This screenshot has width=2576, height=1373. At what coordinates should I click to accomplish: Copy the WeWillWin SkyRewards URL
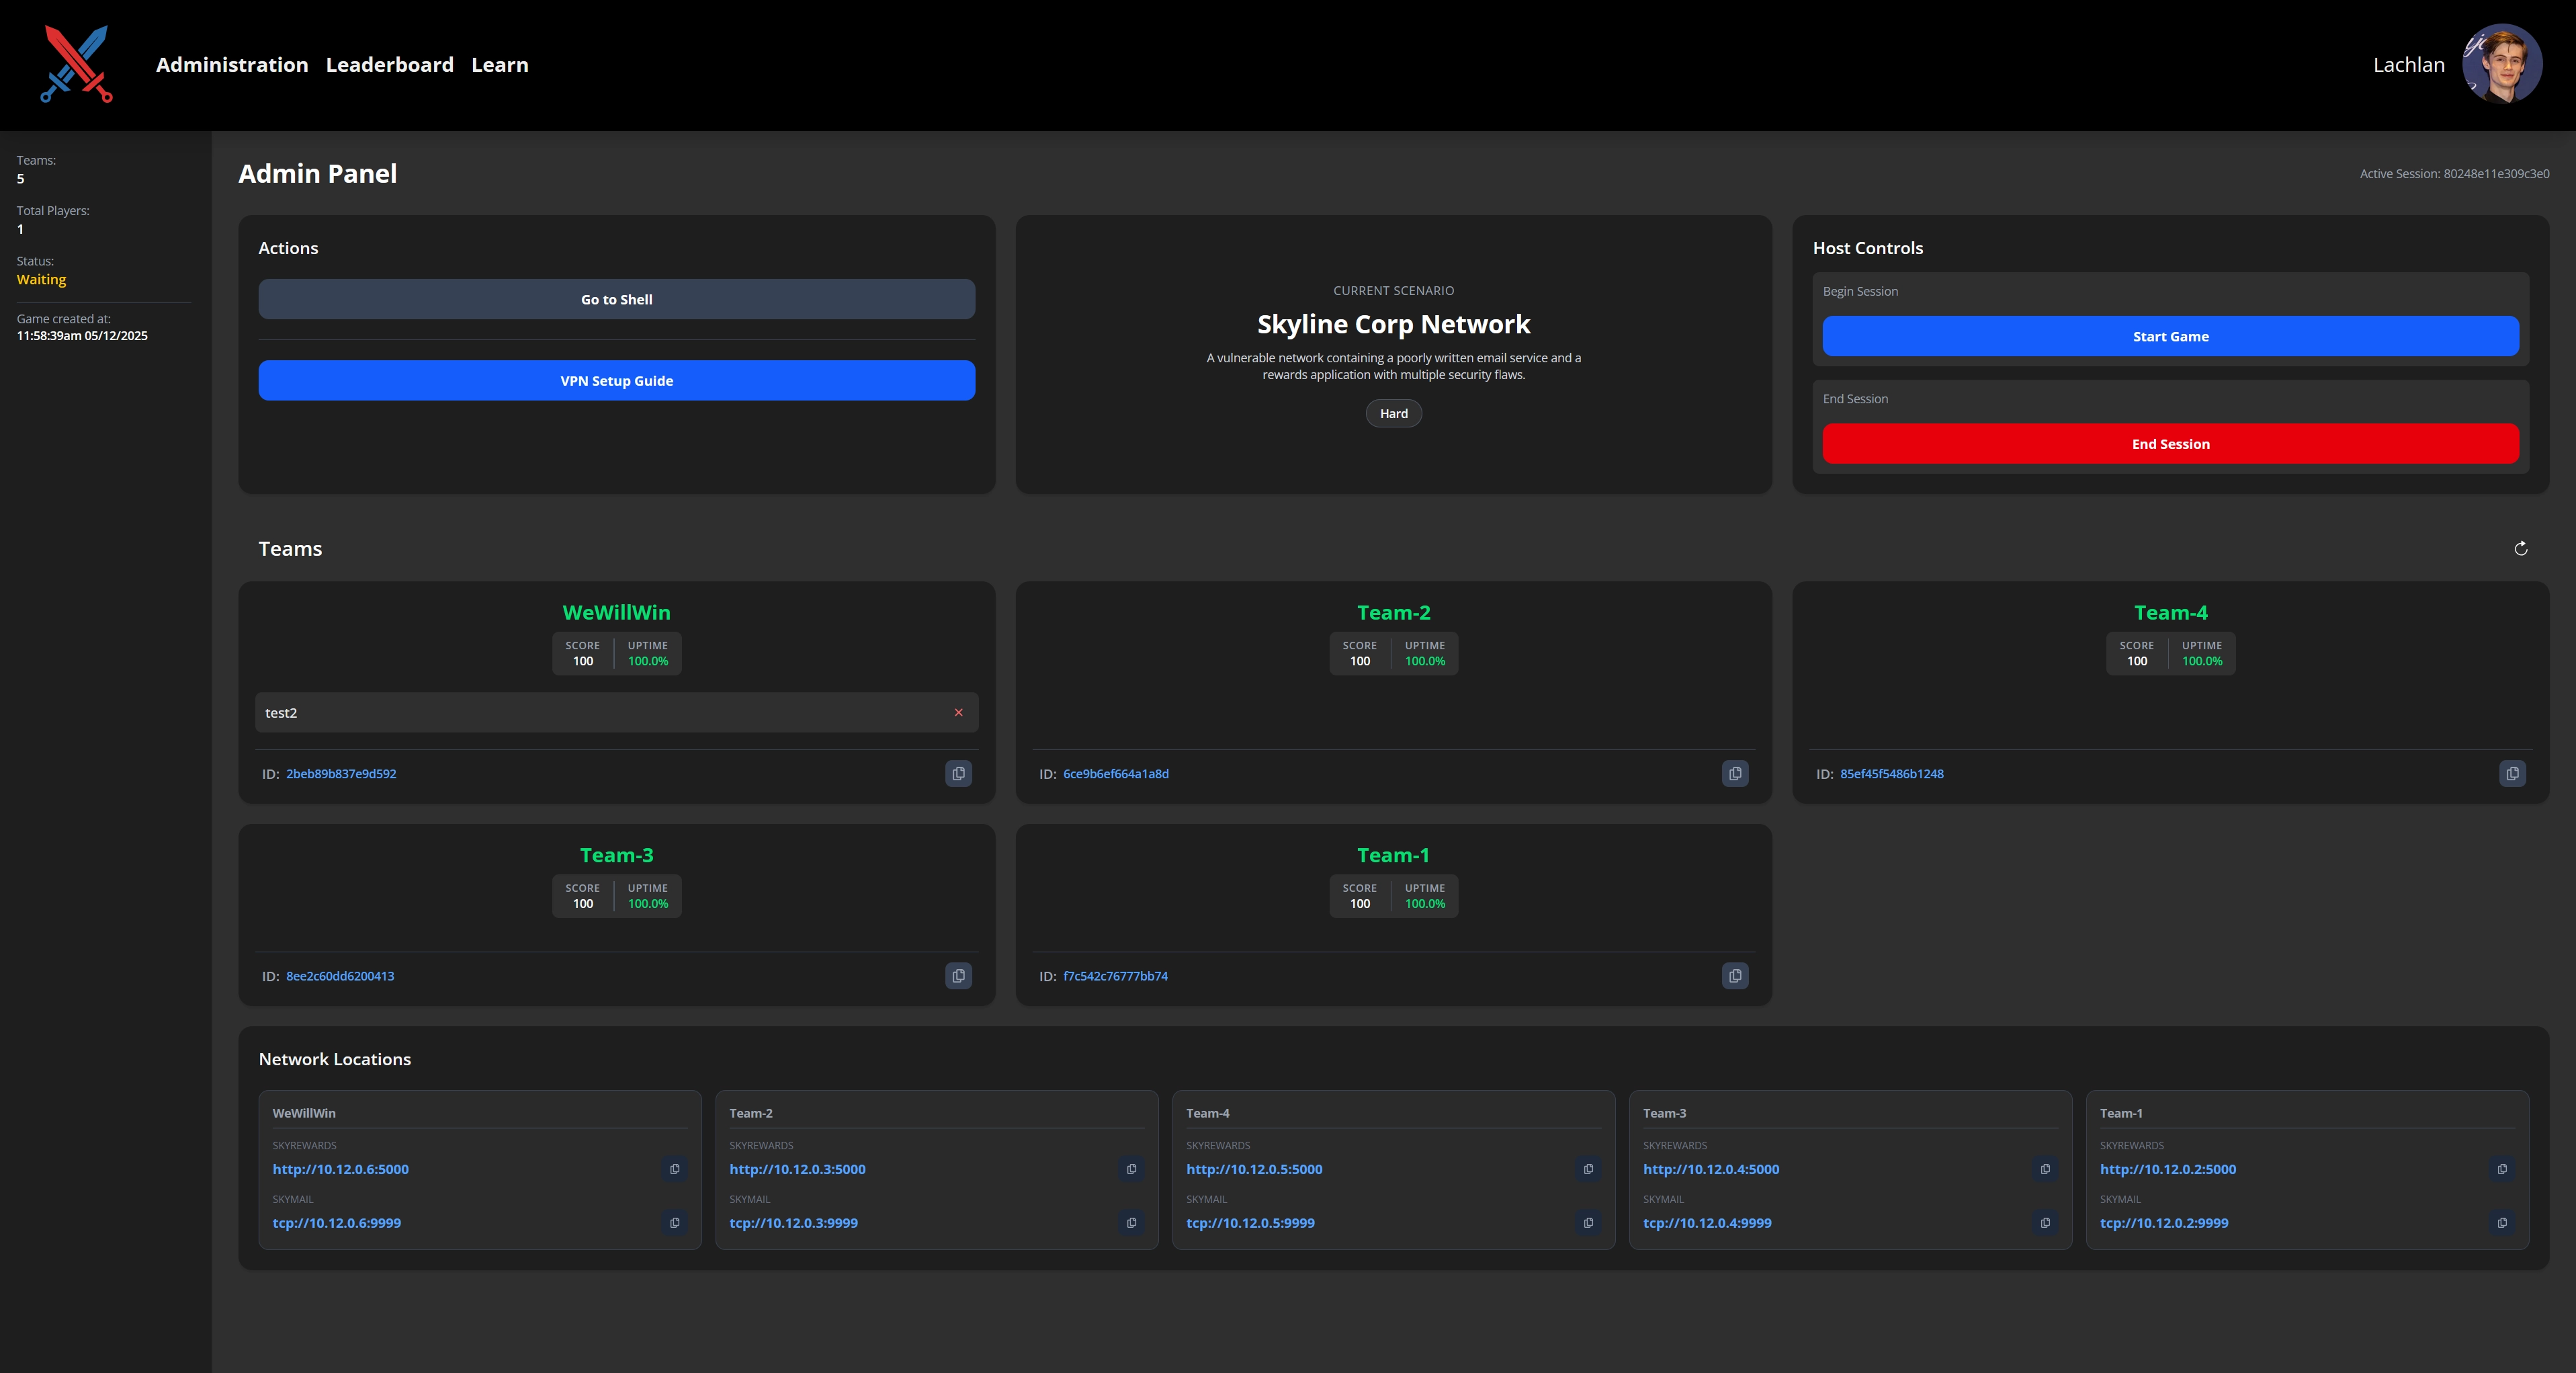pyautogui.click(x=674, y=1169)
